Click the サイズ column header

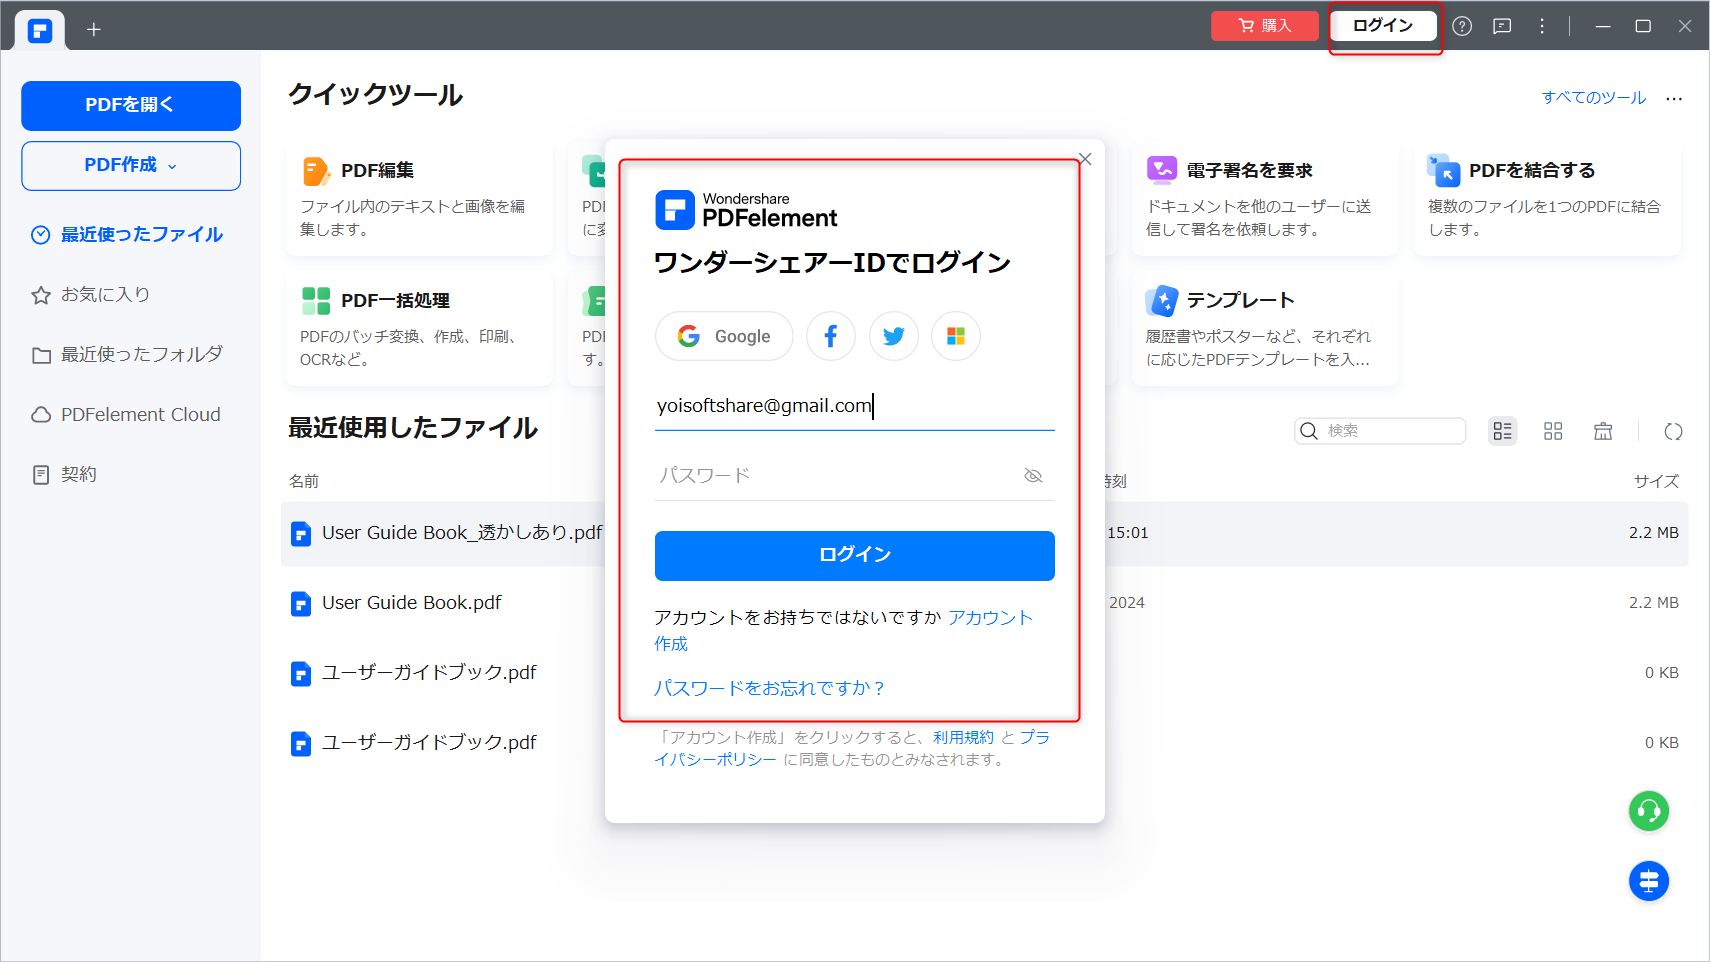click(x=1656, y=481)
